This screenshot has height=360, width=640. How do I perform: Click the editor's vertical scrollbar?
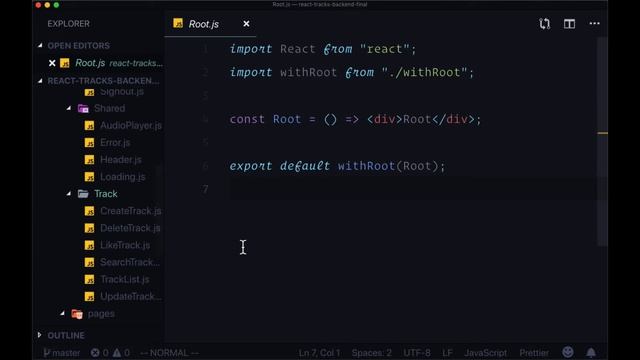(602, 142)
